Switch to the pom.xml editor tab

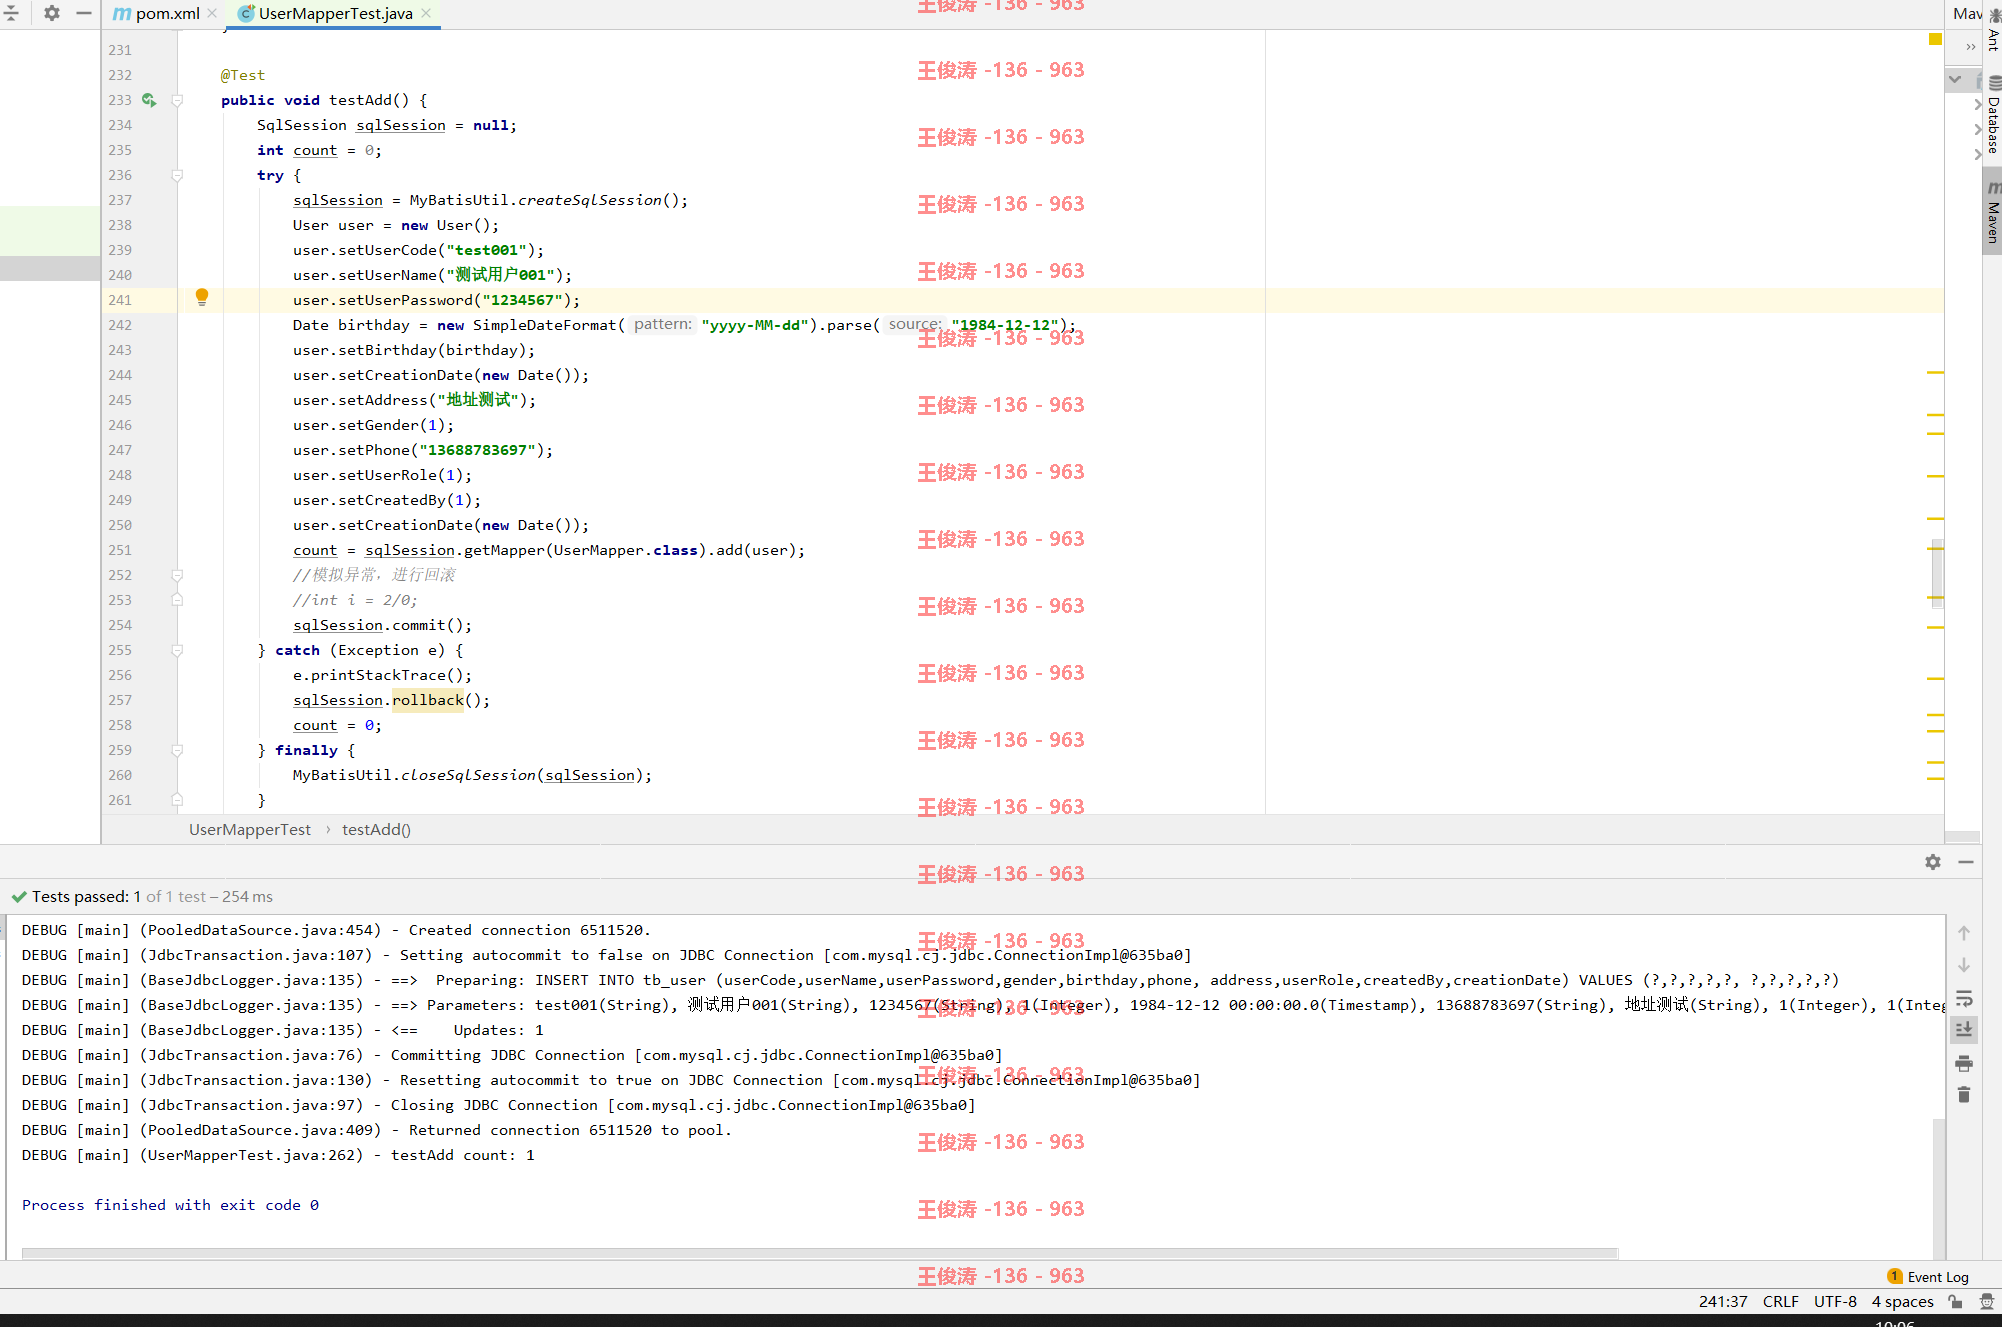click(158, 13)
